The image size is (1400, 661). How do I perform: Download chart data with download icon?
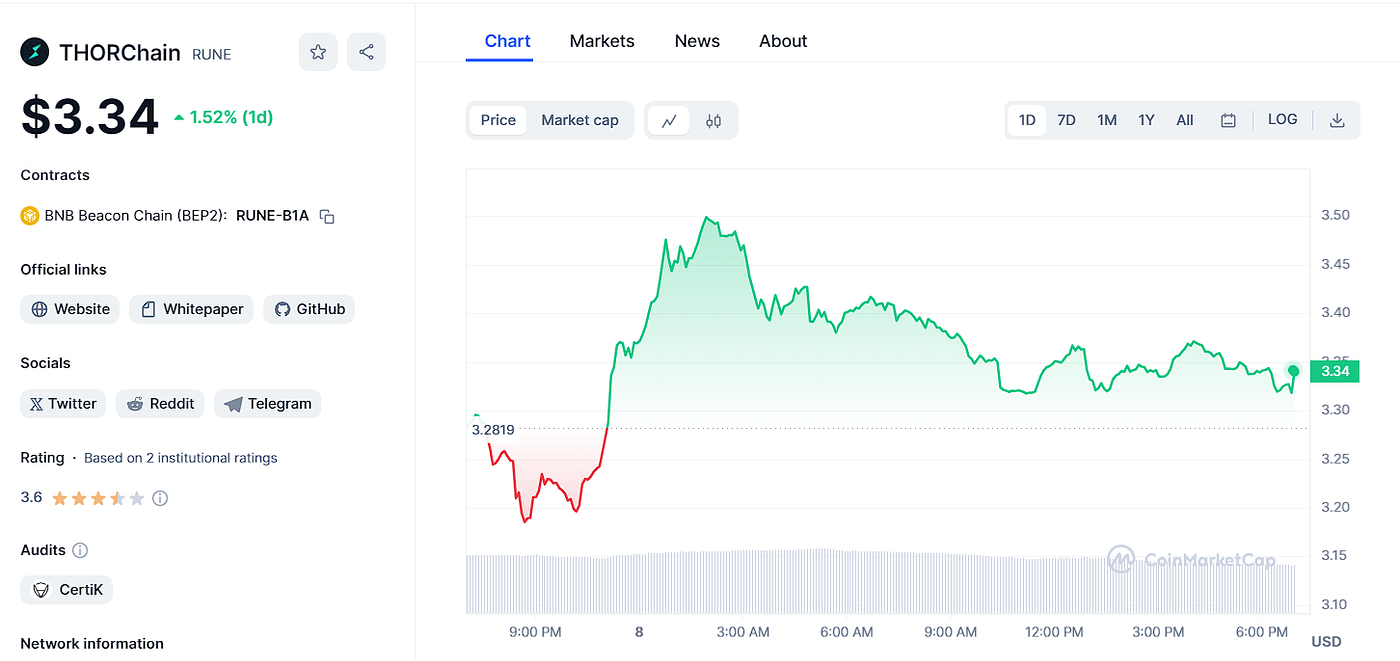1337,120
